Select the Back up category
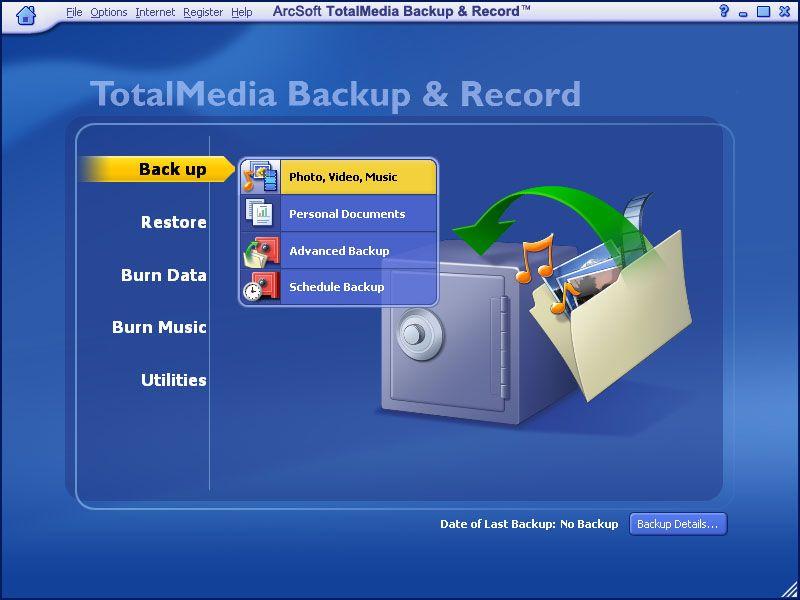Viewport: 800px width, 600px height. pos(157,169)
